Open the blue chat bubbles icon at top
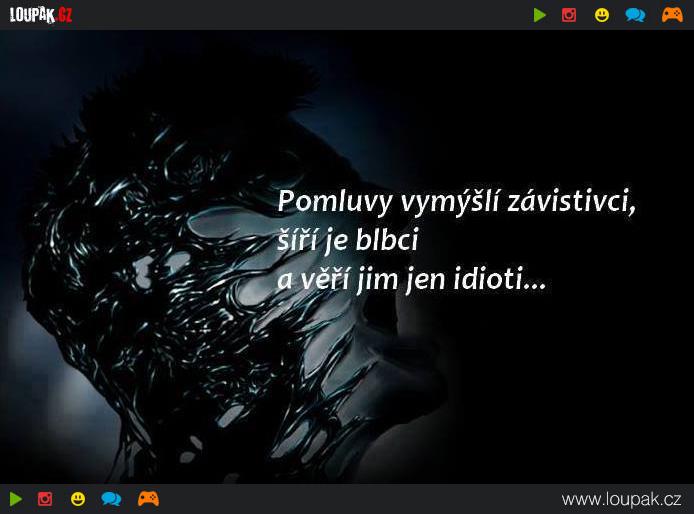The width and height of the screenshot is (694, 514). [x=635, y=15]
